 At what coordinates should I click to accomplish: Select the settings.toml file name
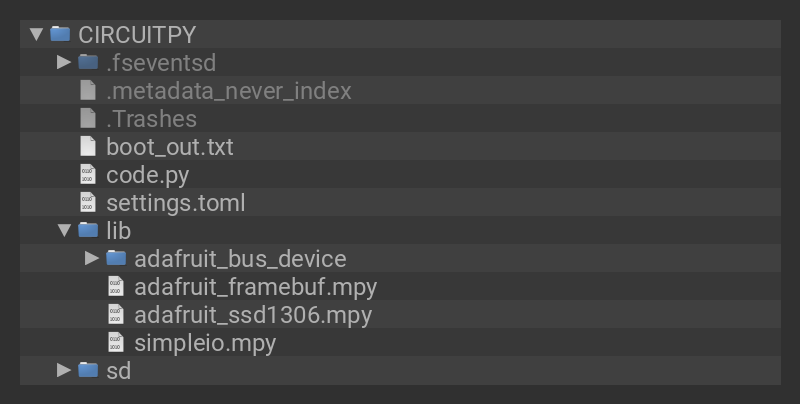175,203
